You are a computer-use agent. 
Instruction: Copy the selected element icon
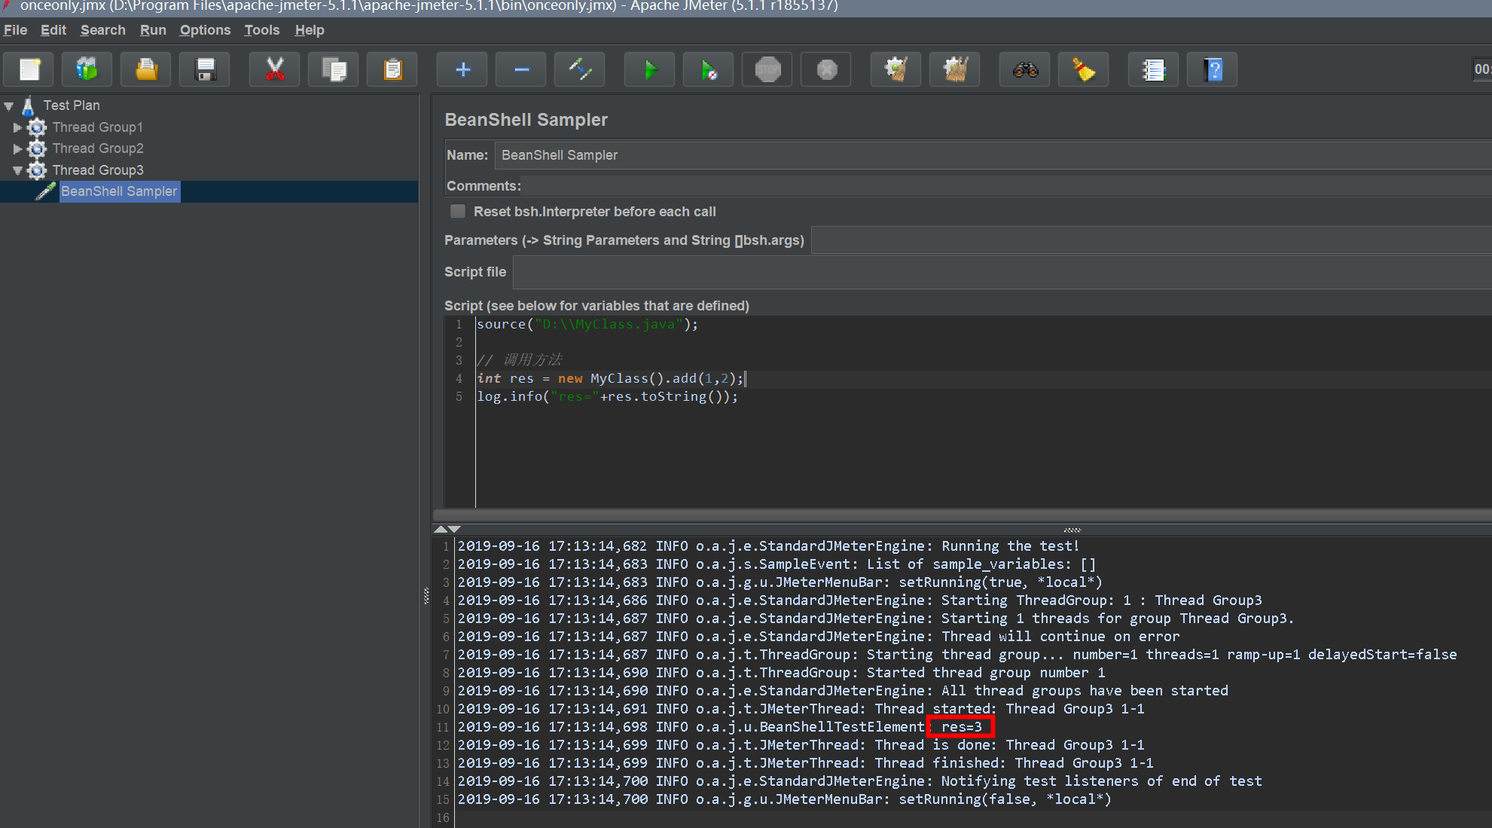[333, 70]
